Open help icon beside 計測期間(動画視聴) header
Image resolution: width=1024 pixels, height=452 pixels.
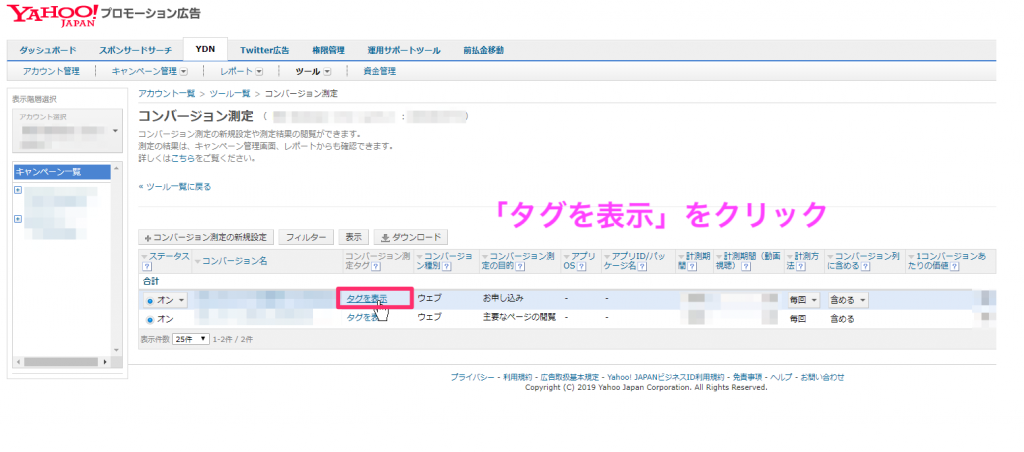(x=746, y=266)
